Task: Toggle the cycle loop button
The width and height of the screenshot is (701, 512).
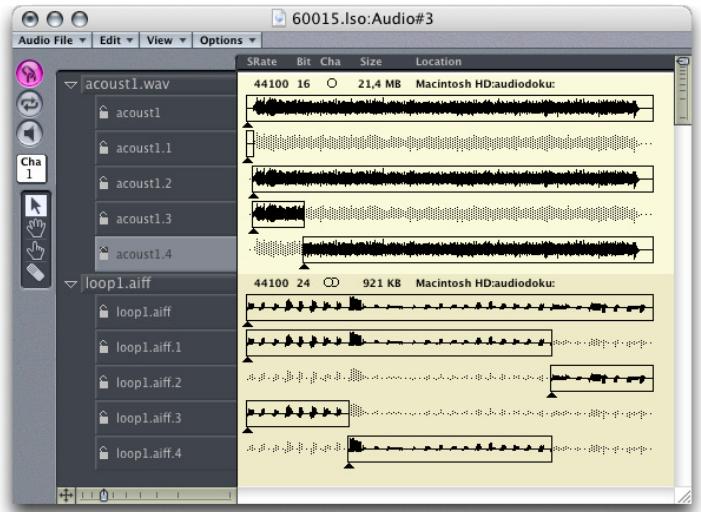Action: [x=30, y=104]
